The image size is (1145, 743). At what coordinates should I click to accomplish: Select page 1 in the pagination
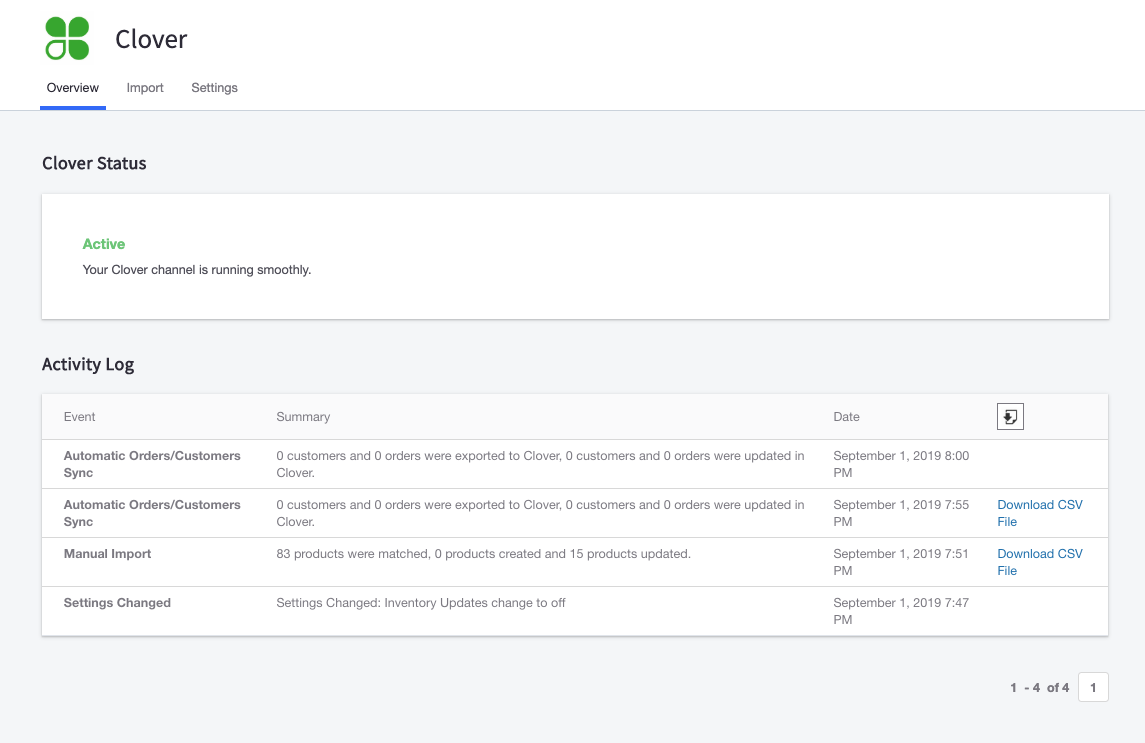pos(1093,688)
